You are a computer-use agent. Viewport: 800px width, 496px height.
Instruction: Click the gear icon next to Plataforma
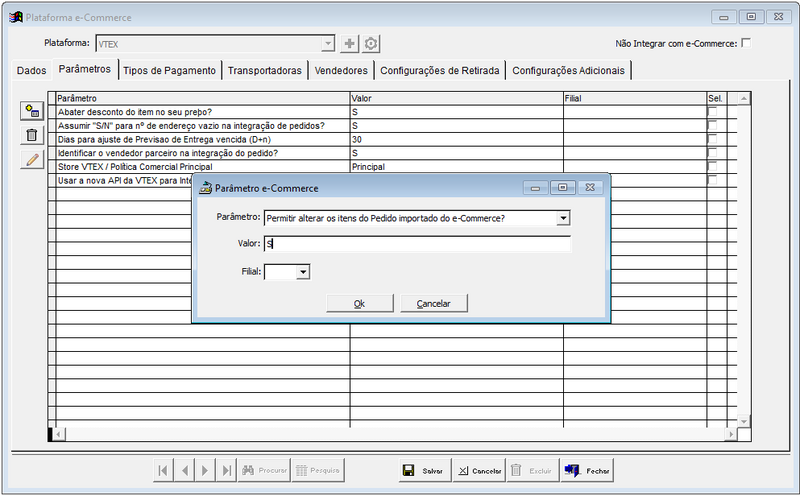click(x=371, y=44)
